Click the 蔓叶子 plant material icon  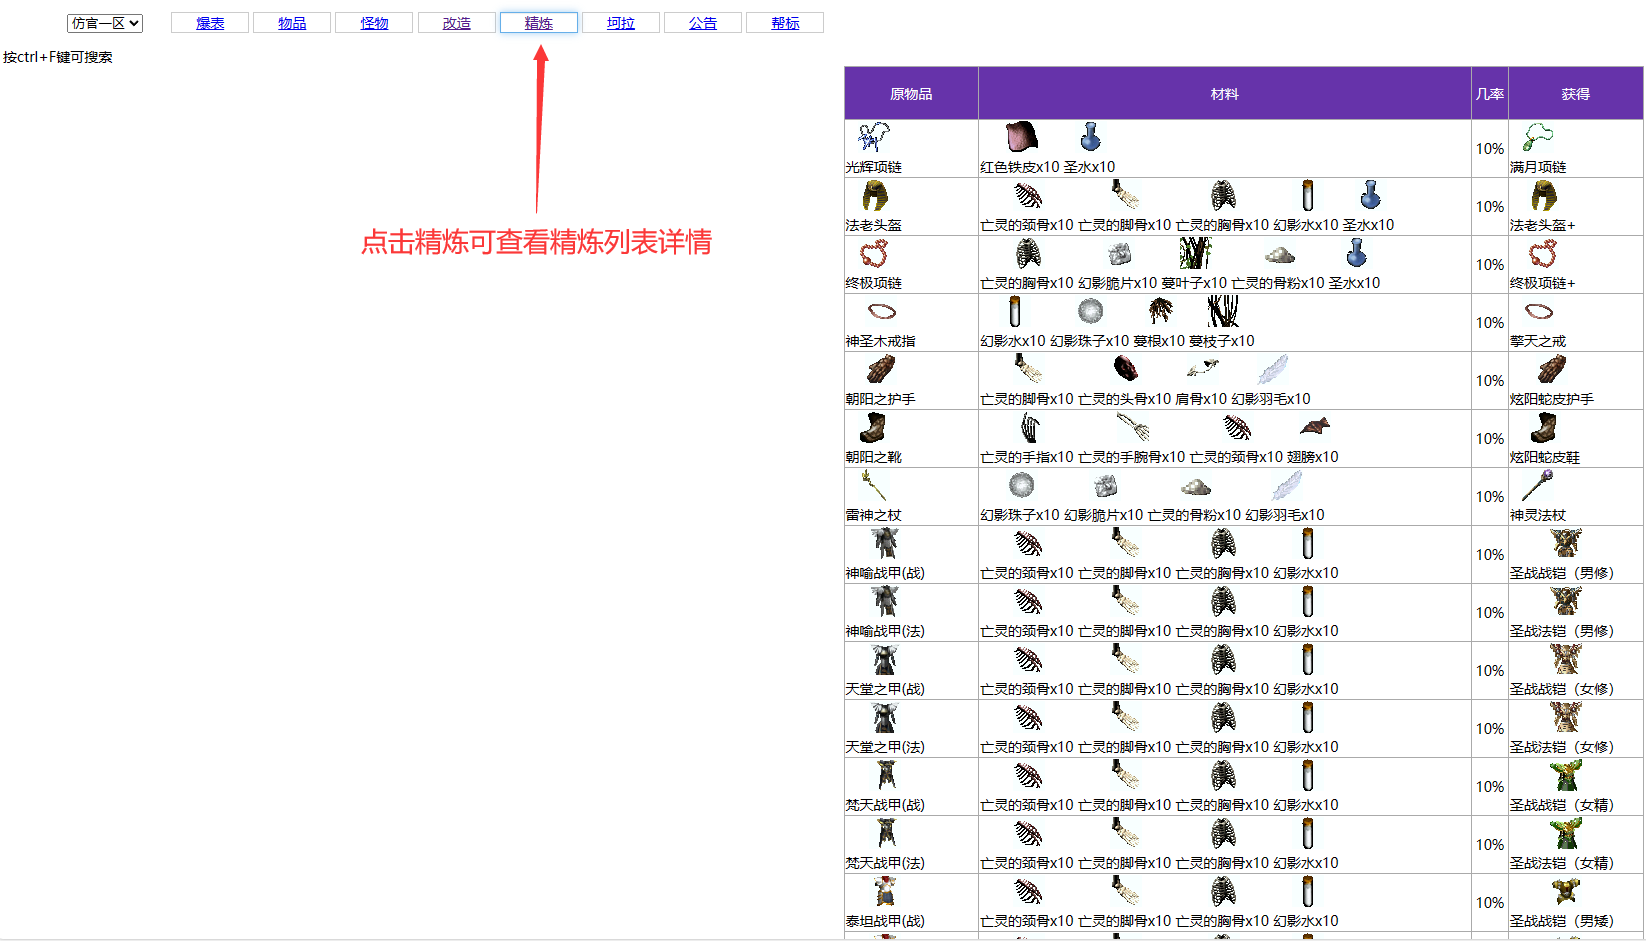pyautogui.click(x=1195, y=253)
